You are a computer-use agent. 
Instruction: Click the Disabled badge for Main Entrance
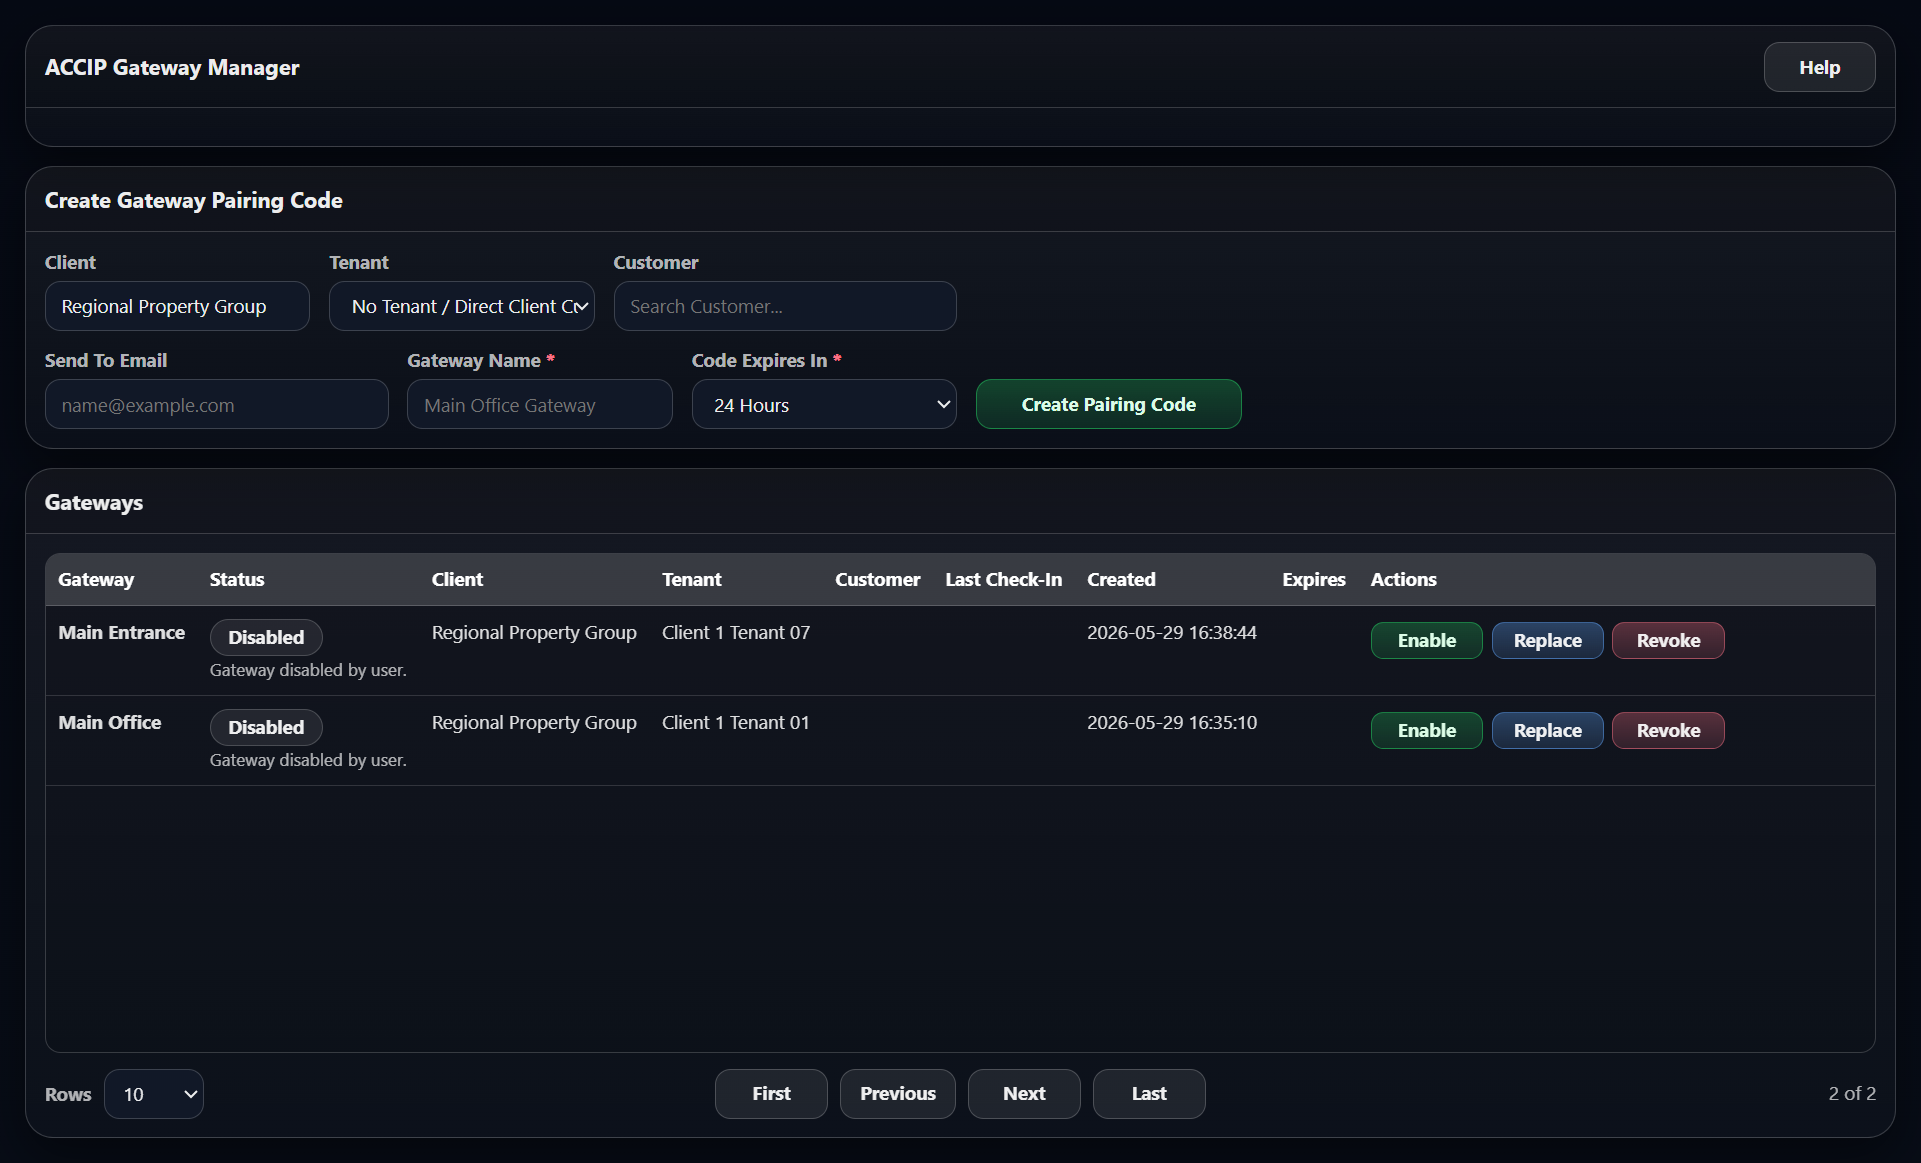point(266,637)
